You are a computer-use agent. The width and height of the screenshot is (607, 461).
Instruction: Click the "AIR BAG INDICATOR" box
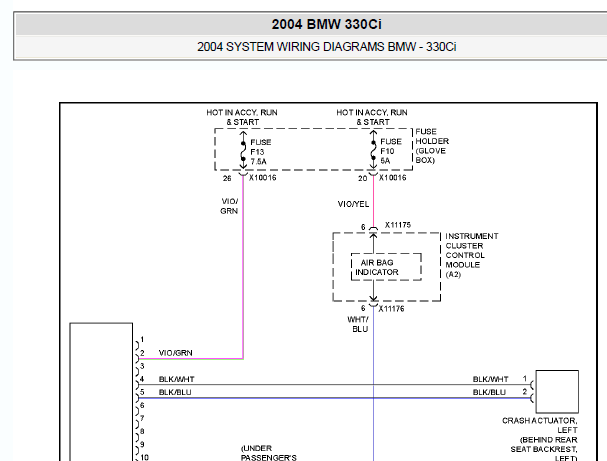pos(386,267)
